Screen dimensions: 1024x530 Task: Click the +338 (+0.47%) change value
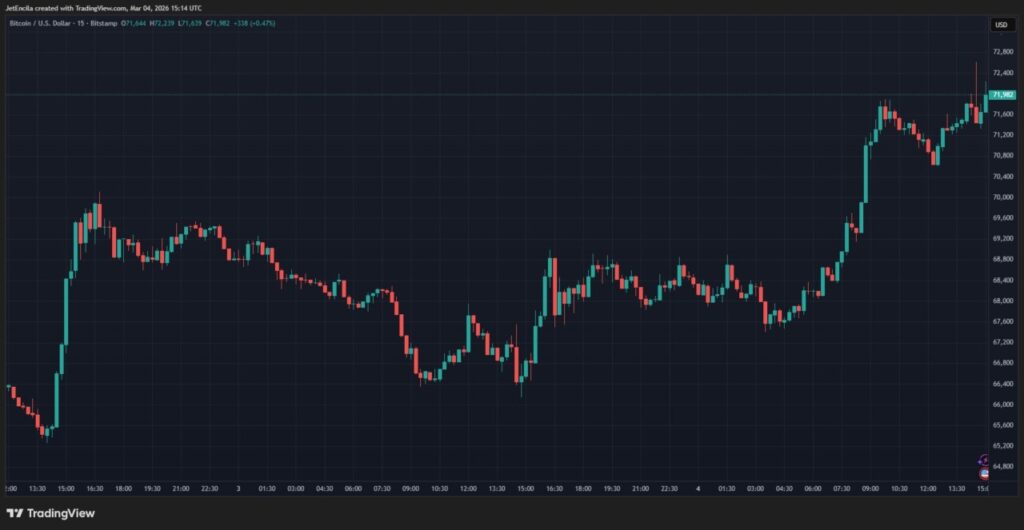click(259, 24)
